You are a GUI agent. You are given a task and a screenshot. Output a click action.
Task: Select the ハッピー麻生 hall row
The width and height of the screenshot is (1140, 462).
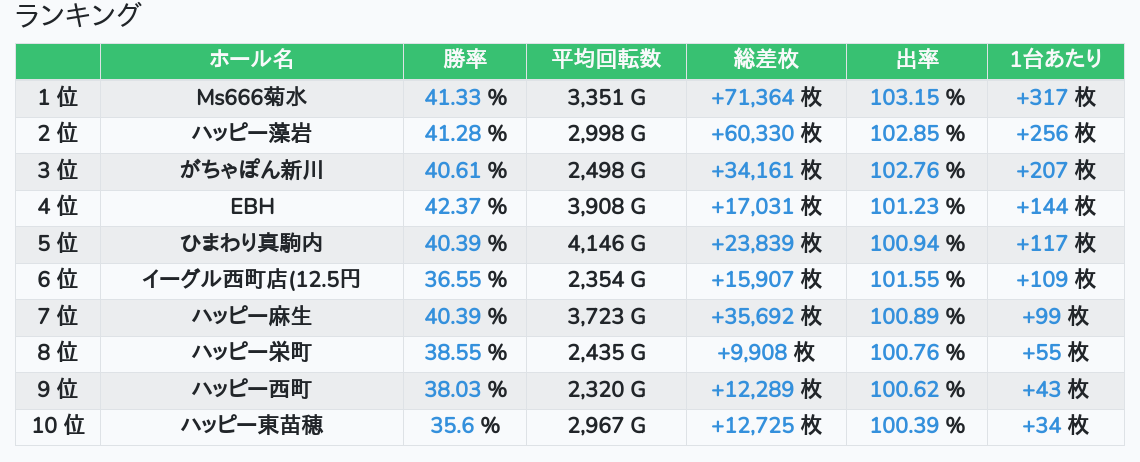point(252,317)
